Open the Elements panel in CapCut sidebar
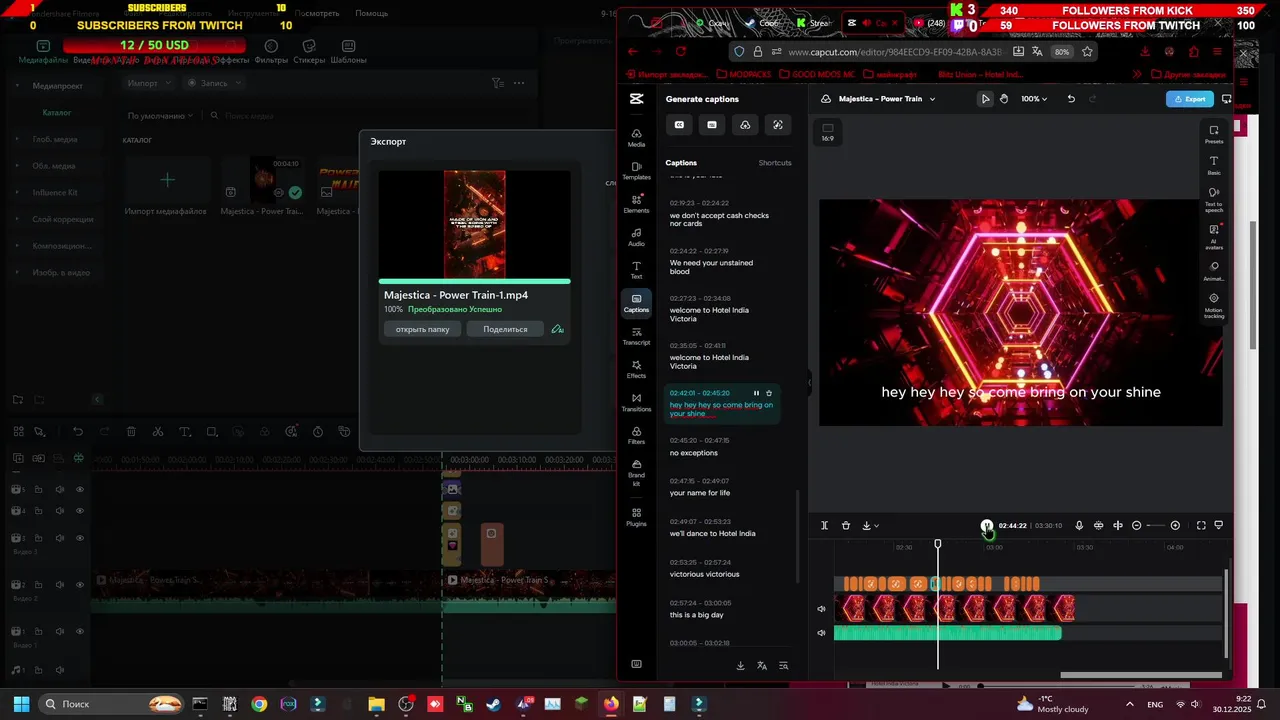The width and height of the screenshot is (1280, 720). point(636,204)
